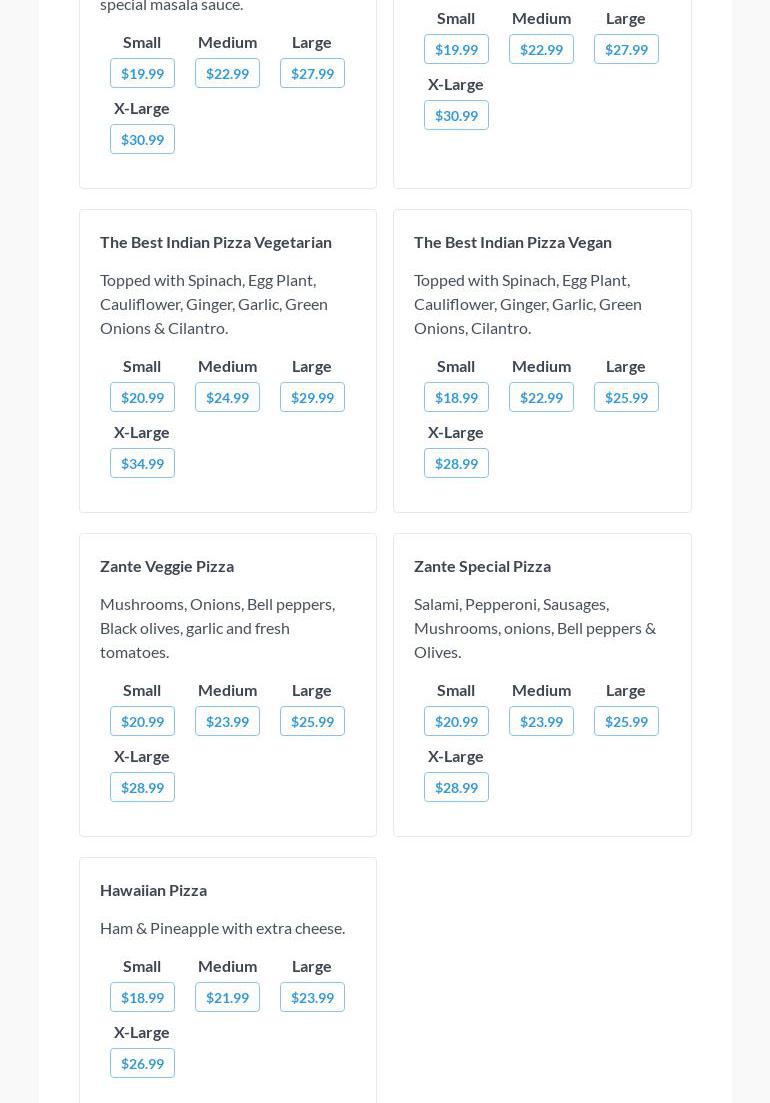Choose Medium $24.99 Indian Pizza Vegetarian
This screenshot has height=1103, width=770.
coord(227,397)
